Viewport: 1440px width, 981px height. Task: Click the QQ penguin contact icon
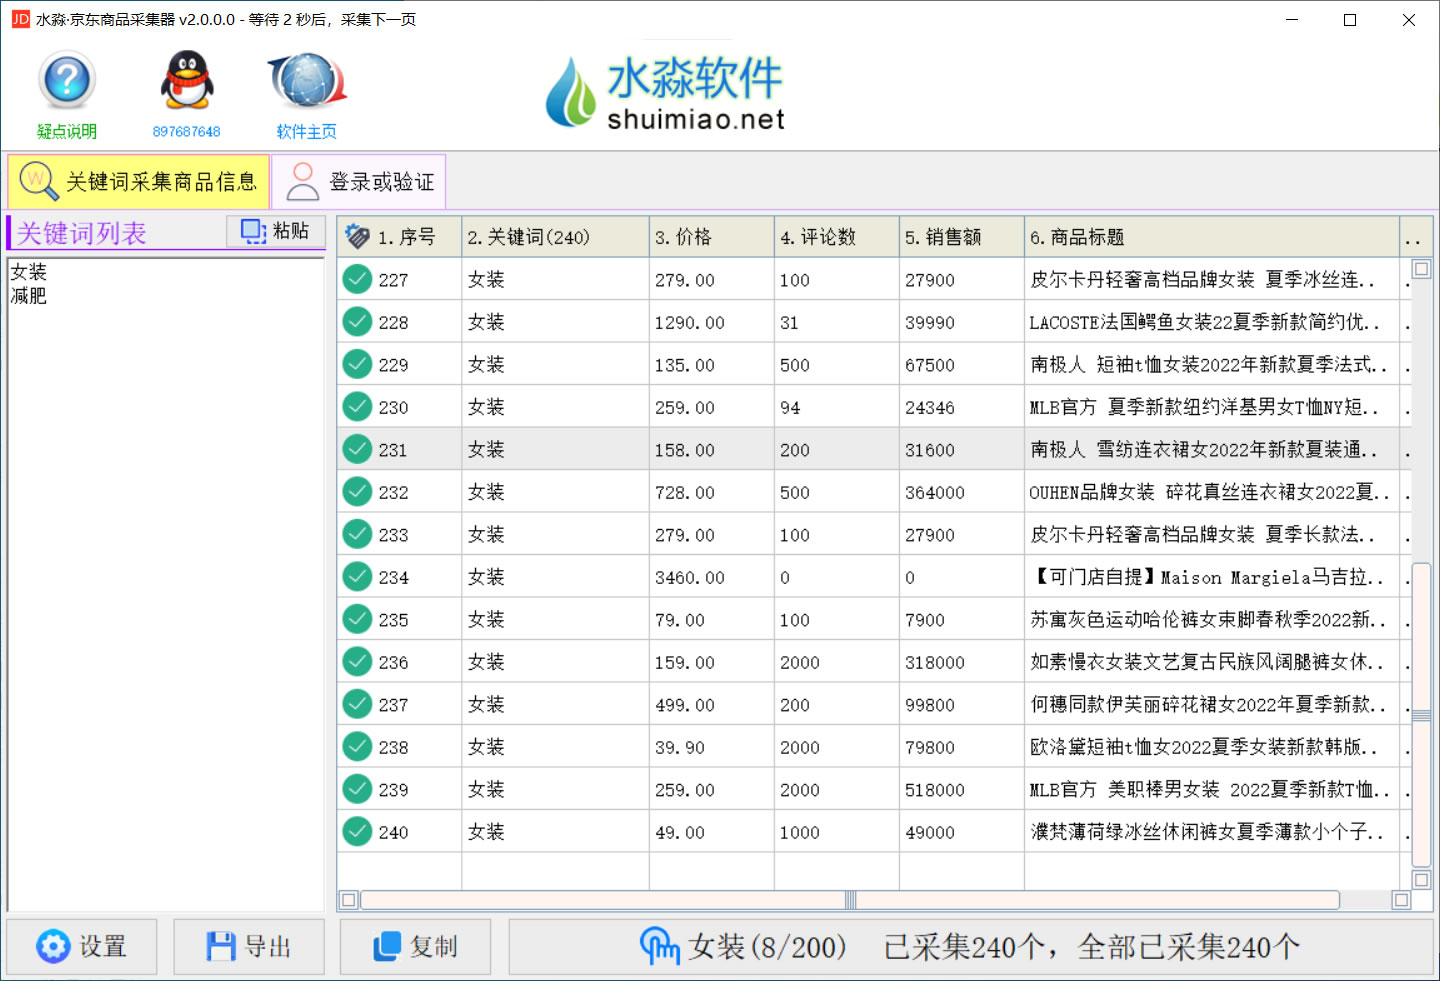187,80
